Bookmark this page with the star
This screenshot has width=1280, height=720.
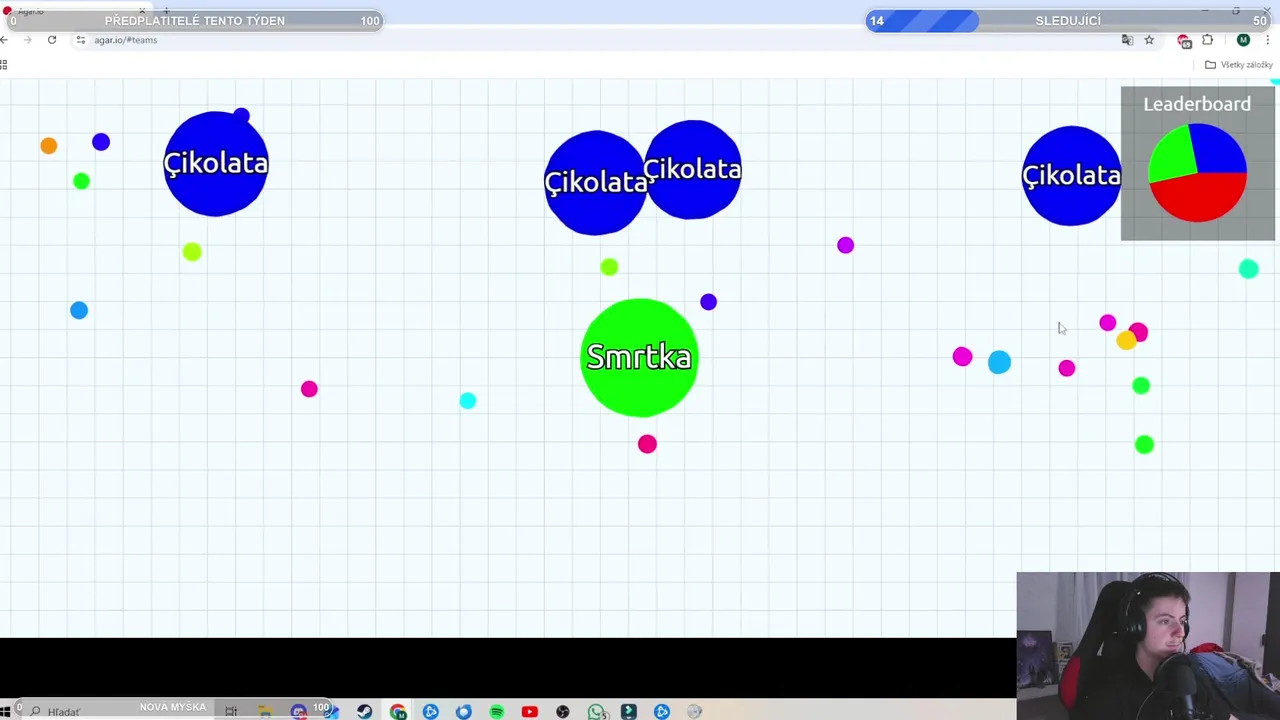pos(1149,40)
